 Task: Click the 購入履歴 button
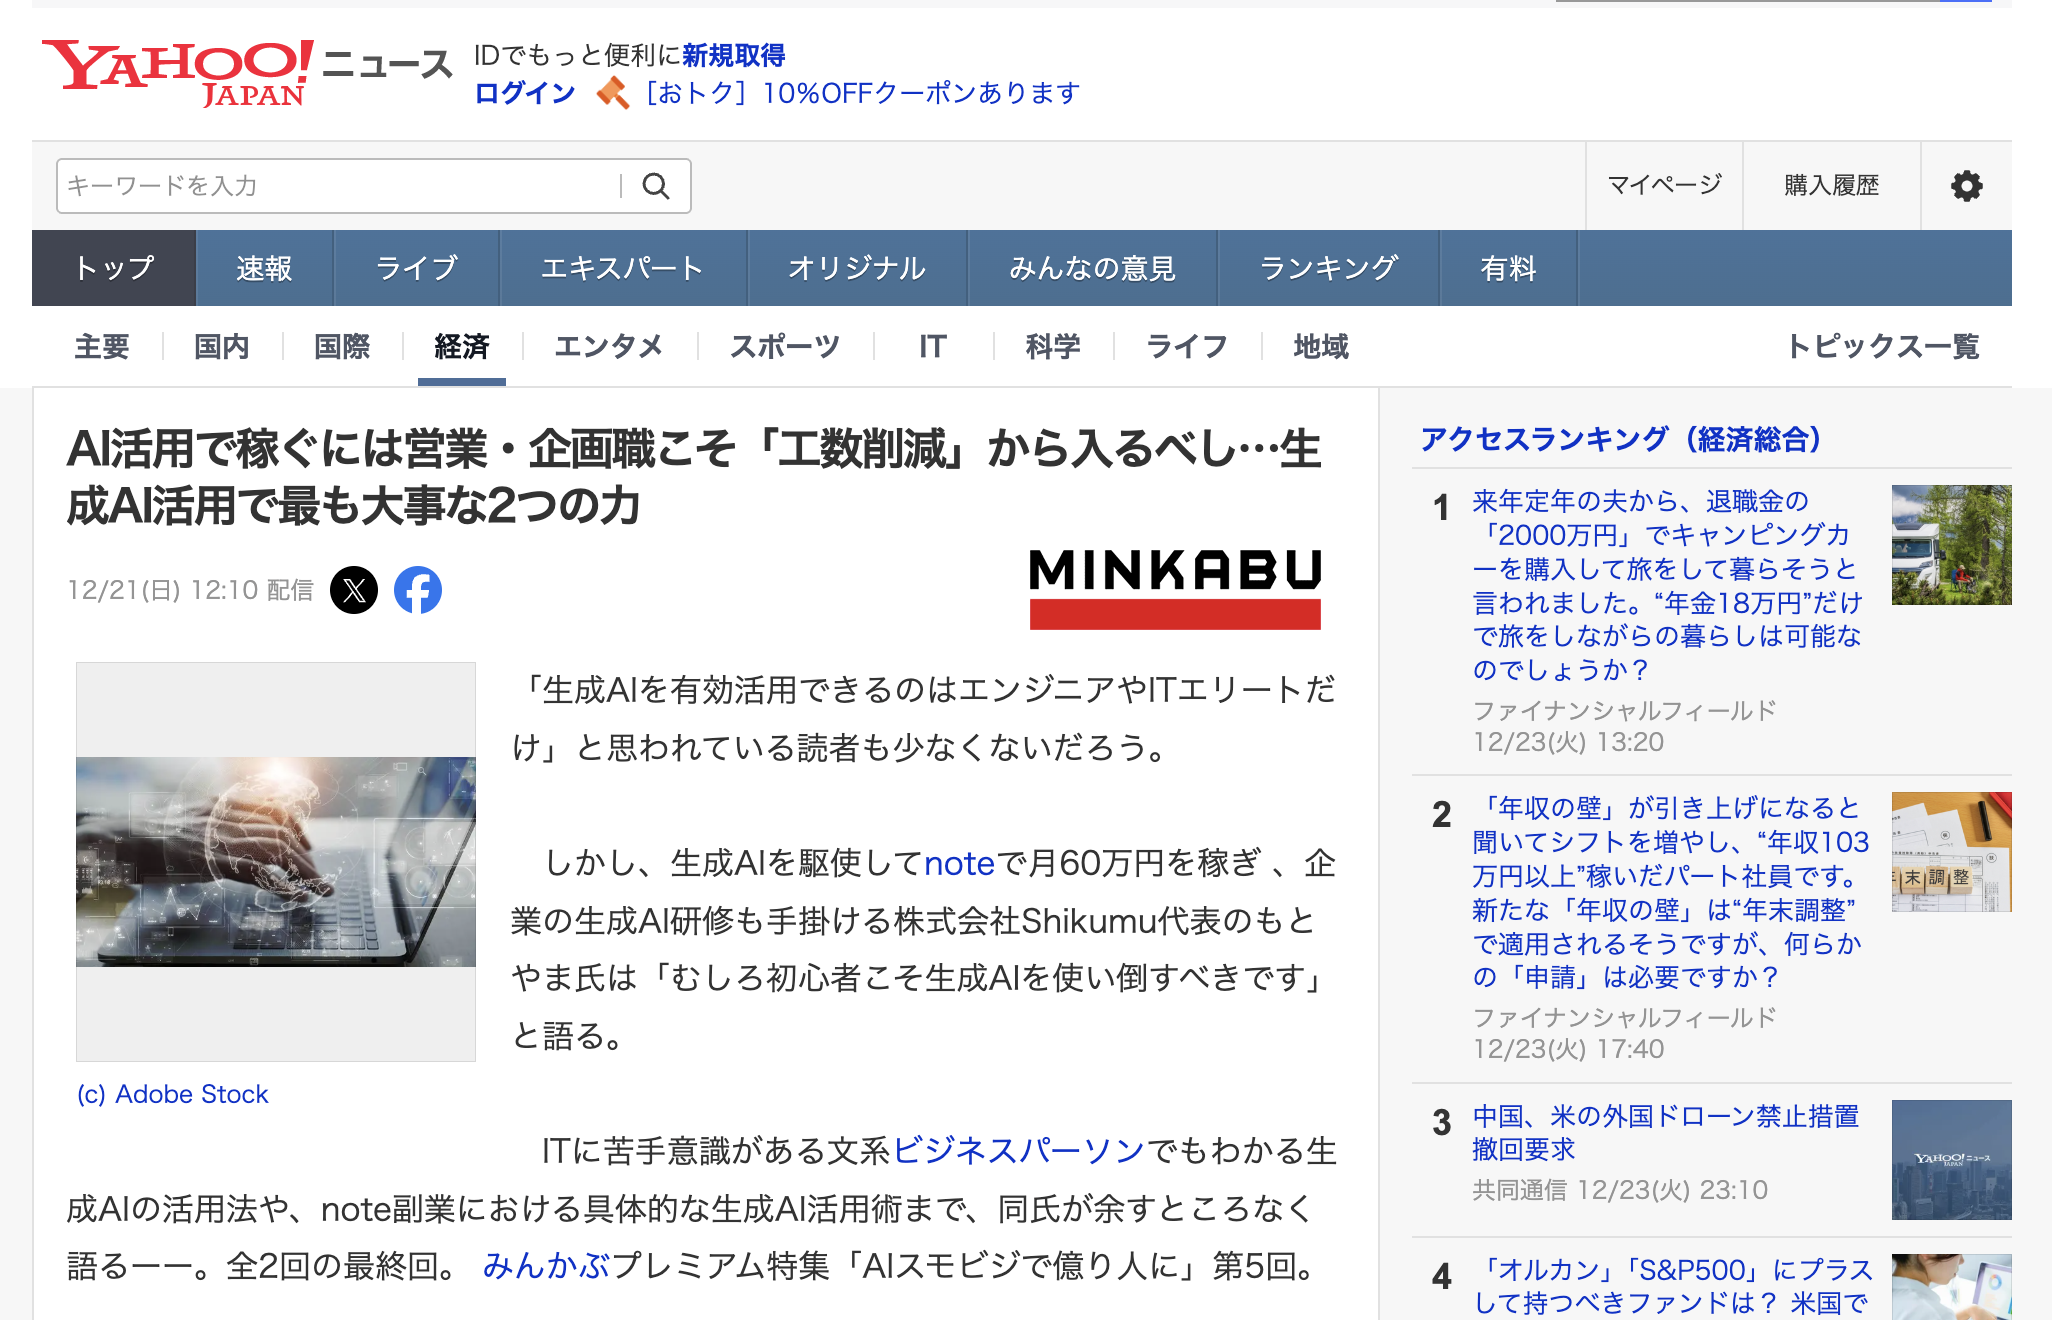click(x=1831, y=186)
